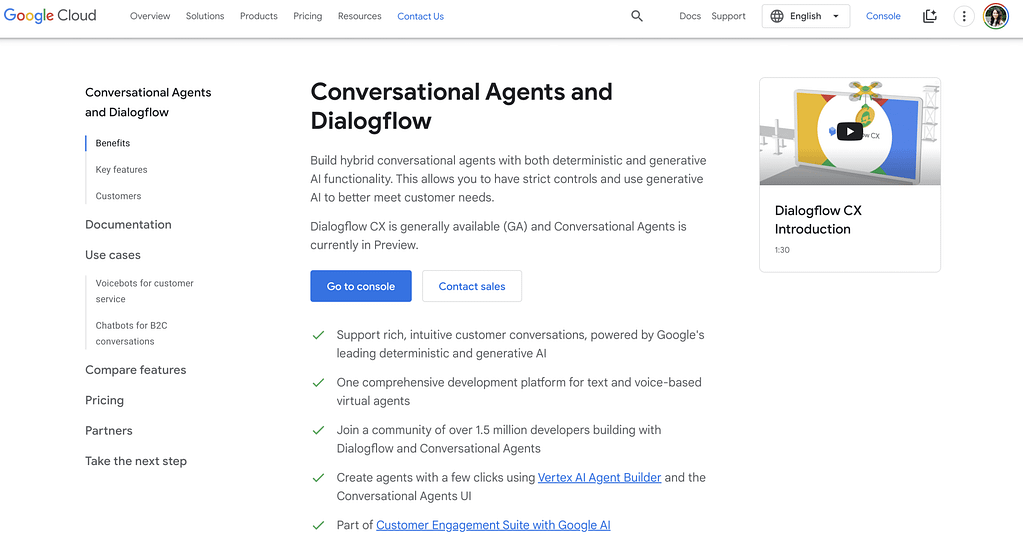Open the search magnifier icon
This screenshot has width=1023, height=545.
pos(637,16)
